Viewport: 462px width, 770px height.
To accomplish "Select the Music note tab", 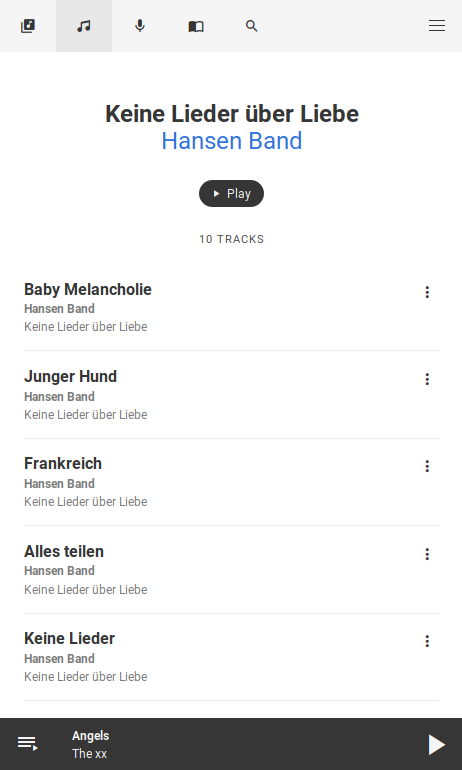I will click(84, 26).
